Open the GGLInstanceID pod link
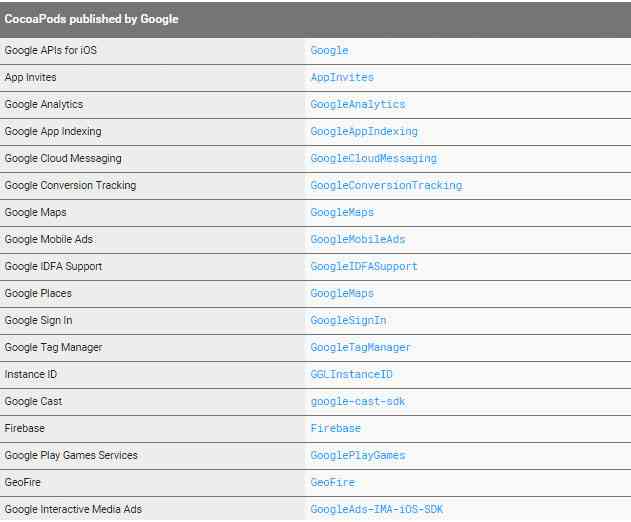This screenshot has height=522, width=631. click(351, 374)
